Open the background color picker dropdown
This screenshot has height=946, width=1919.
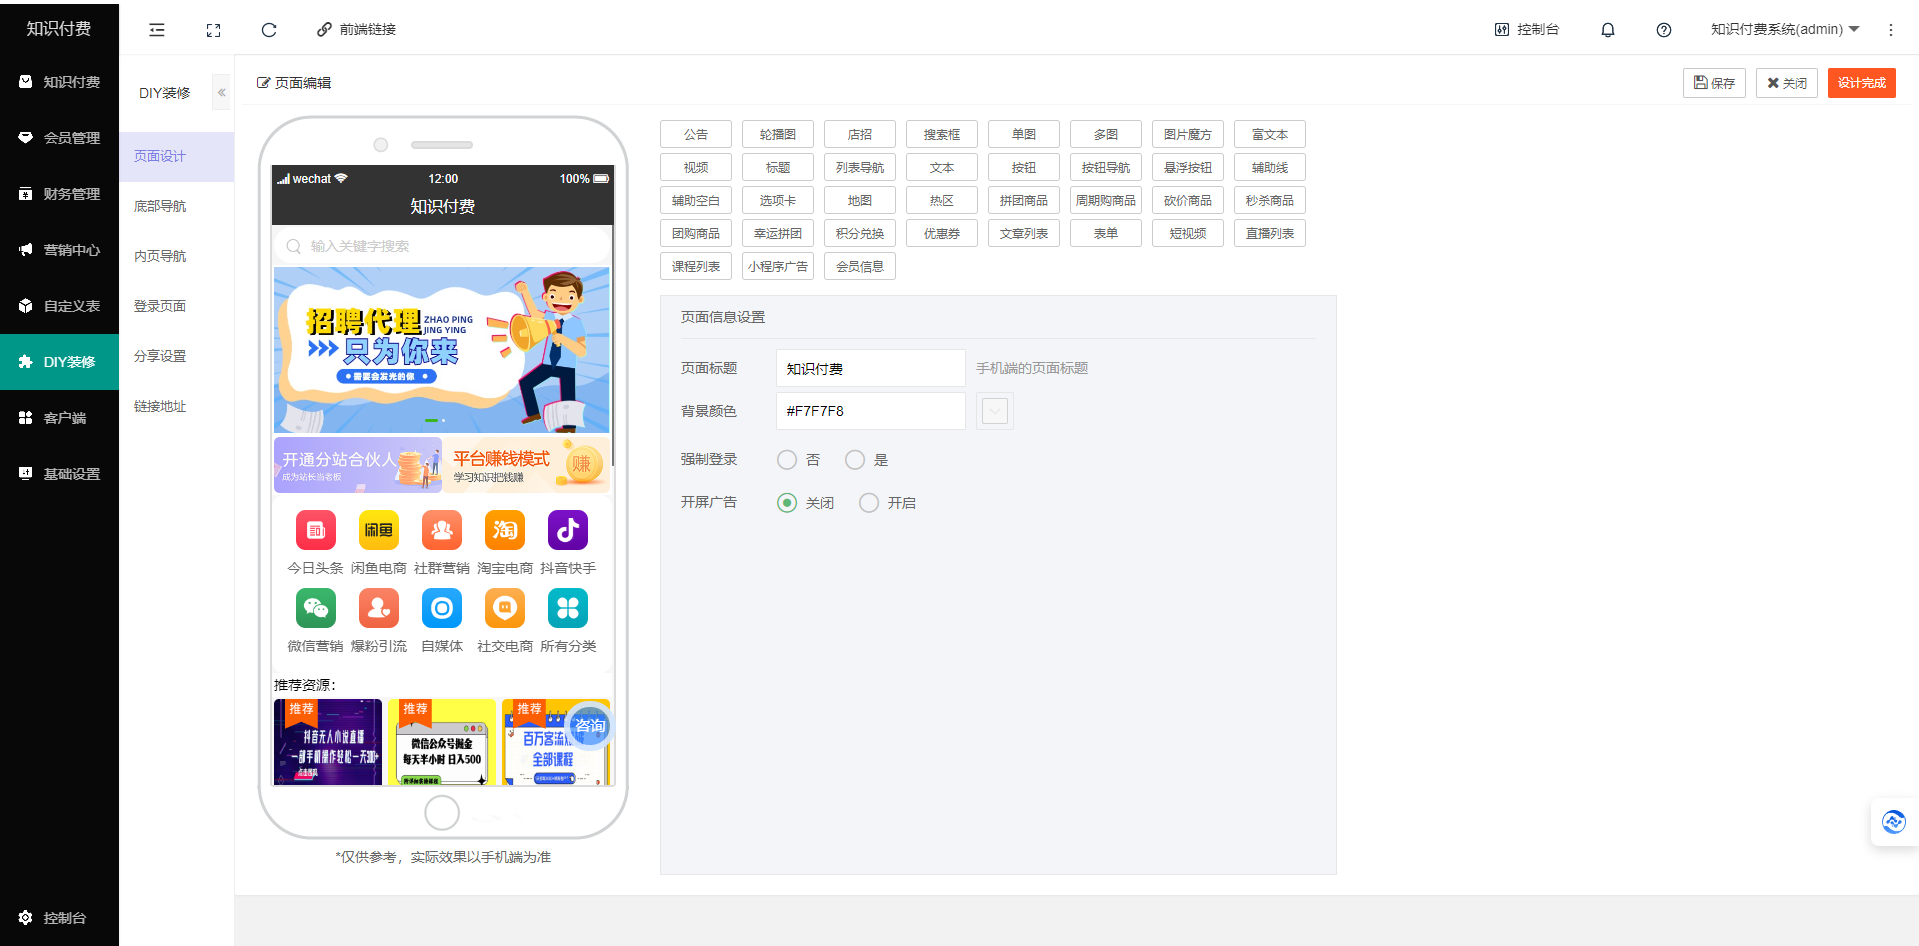[995, 411]
